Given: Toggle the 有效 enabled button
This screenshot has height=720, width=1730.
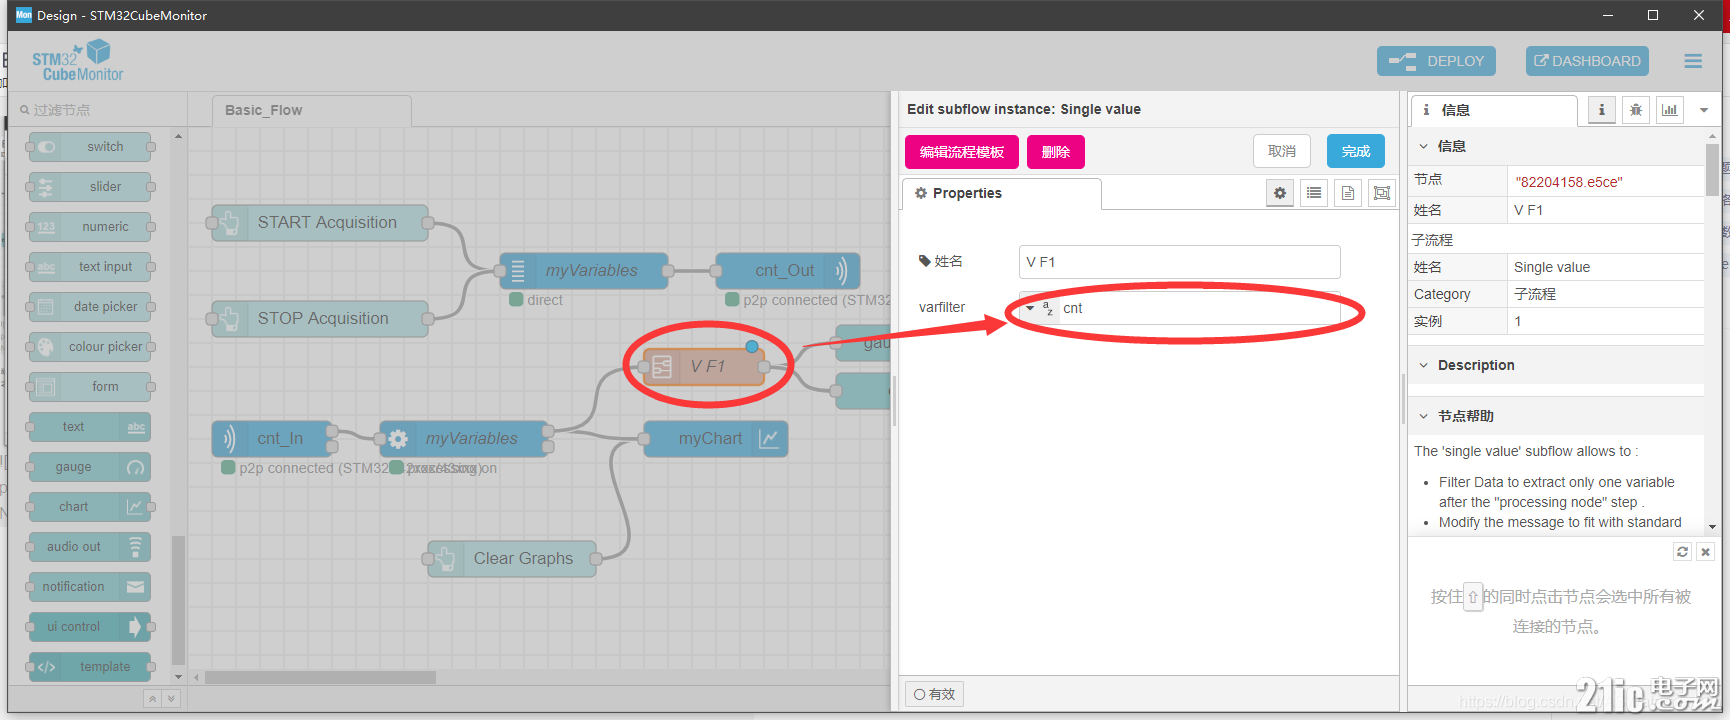Looking at the screenshot, I should [x=935, y=694].
